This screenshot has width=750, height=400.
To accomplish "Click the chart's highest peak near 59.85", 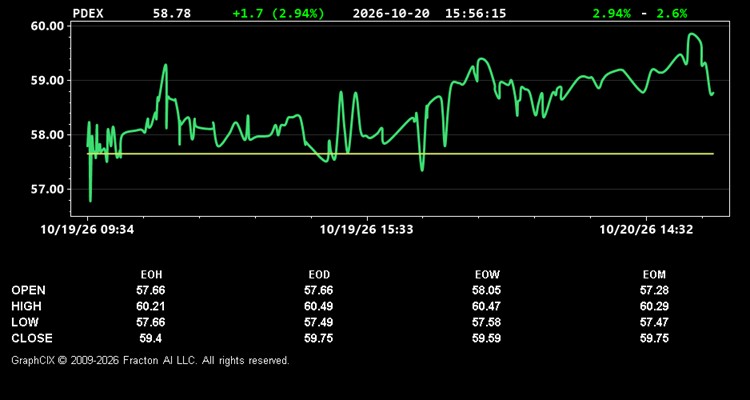I will tap(692, 34).
